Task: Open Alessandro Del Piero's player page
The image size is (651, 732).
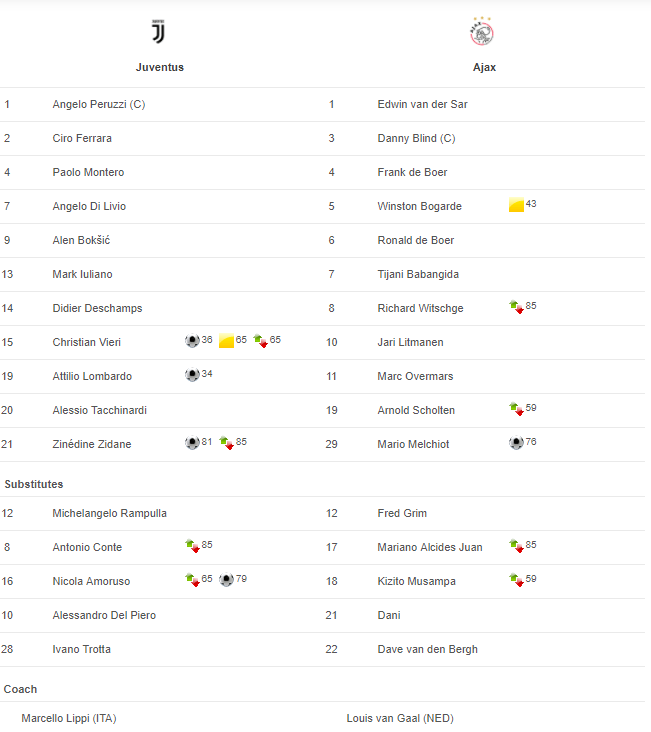Action: [104, 615]
